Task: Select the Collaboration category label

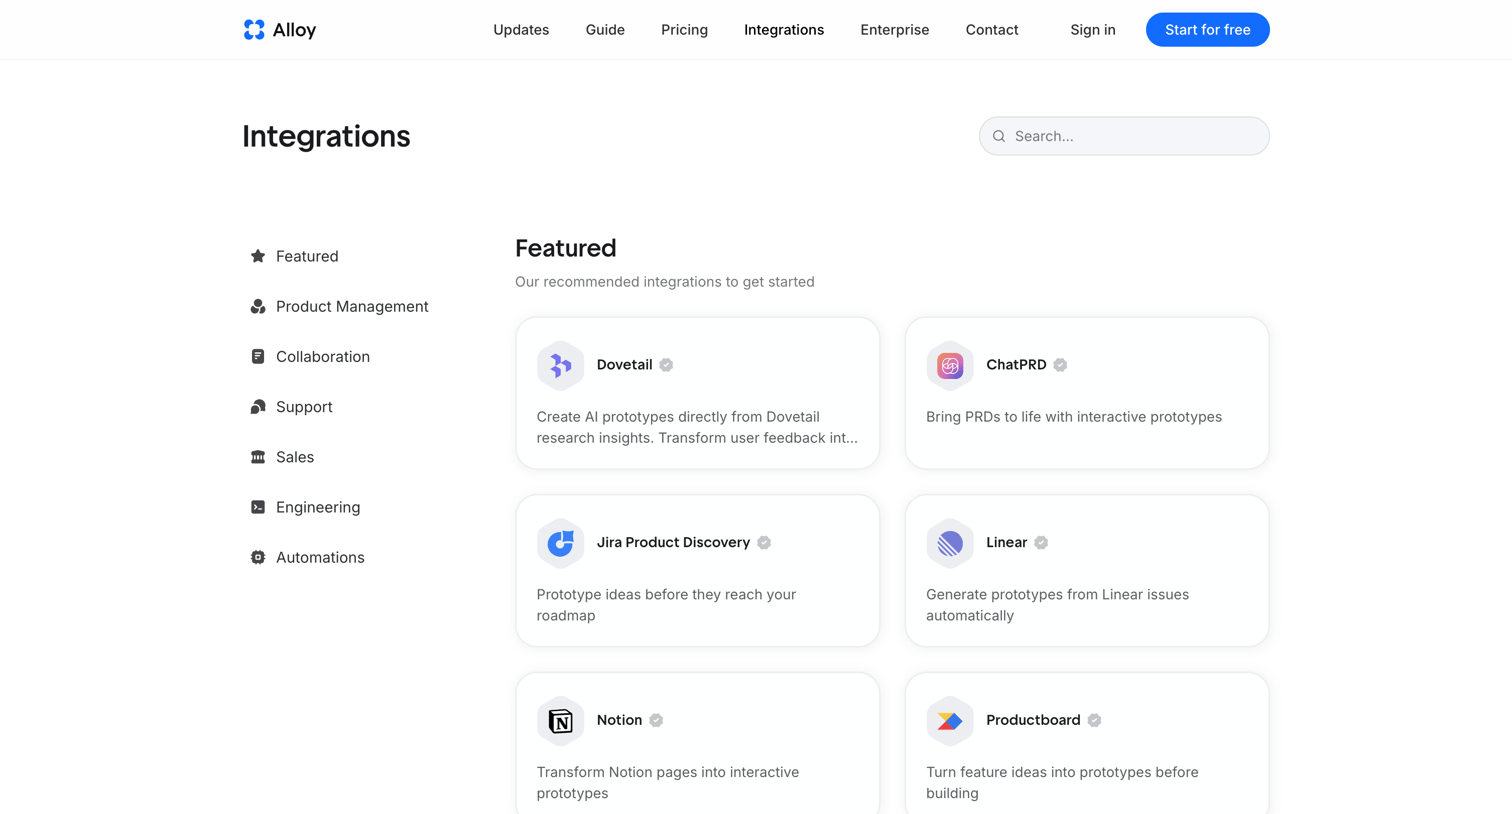Action: click(323, 356)
